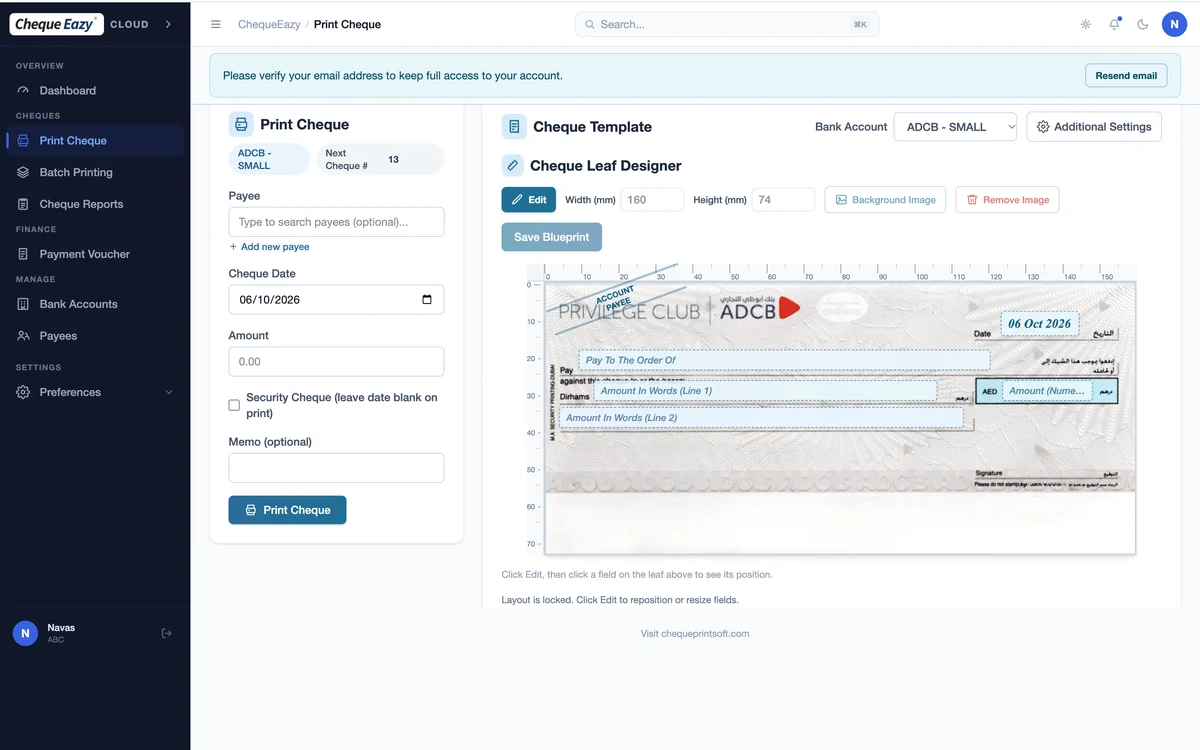Select the Pay To The Order Of field
1200x750 pixels.
point(784,360)
